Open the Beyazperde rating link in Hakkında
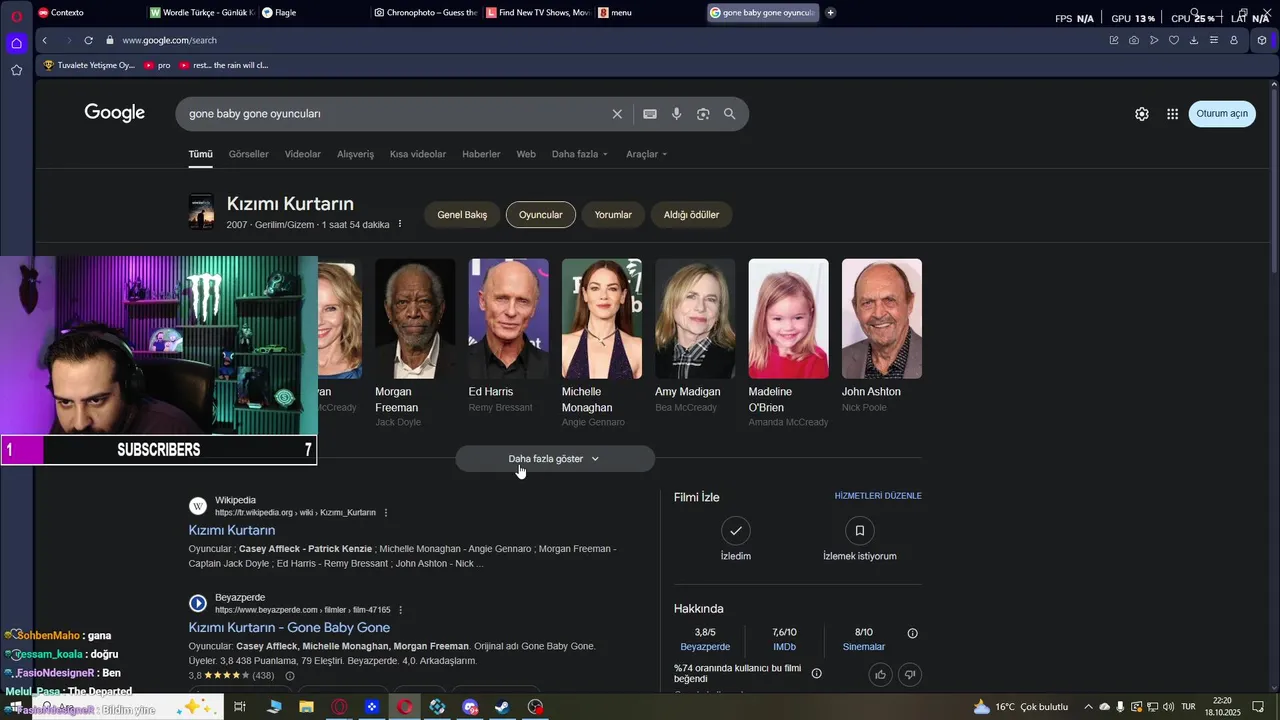This screenshot has width=1280, height=720. coord(705,647)
